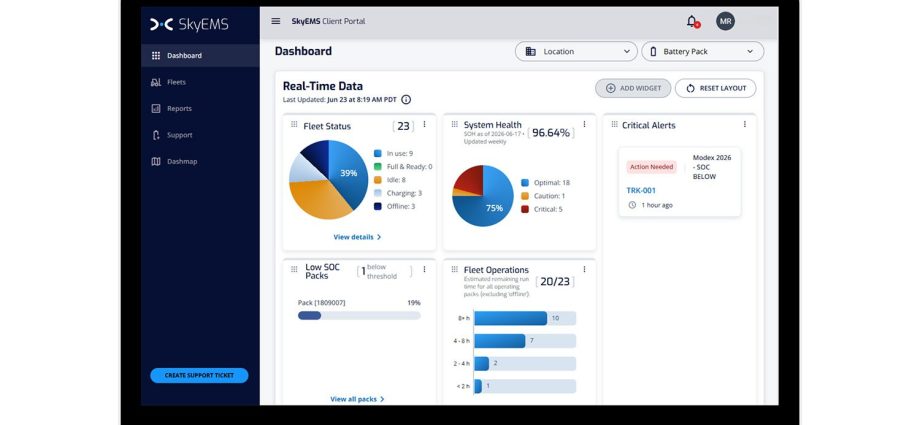Click the Modex 2026 - SOC BELOW alert text
The image size is (920, 425).
pos(712,167)
